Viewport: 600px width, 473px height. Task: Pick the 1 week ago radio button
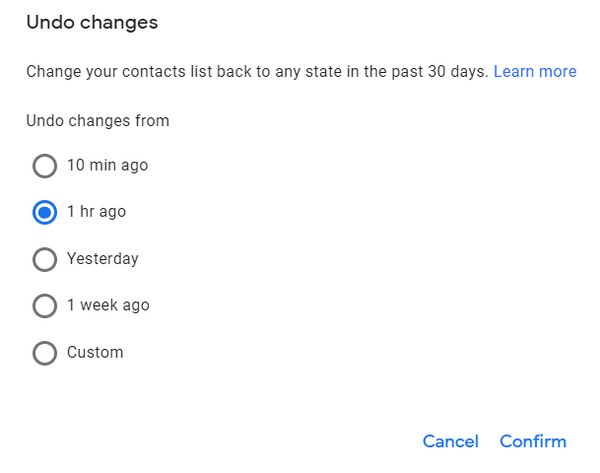pyautogui.click(x=44, y=306)
